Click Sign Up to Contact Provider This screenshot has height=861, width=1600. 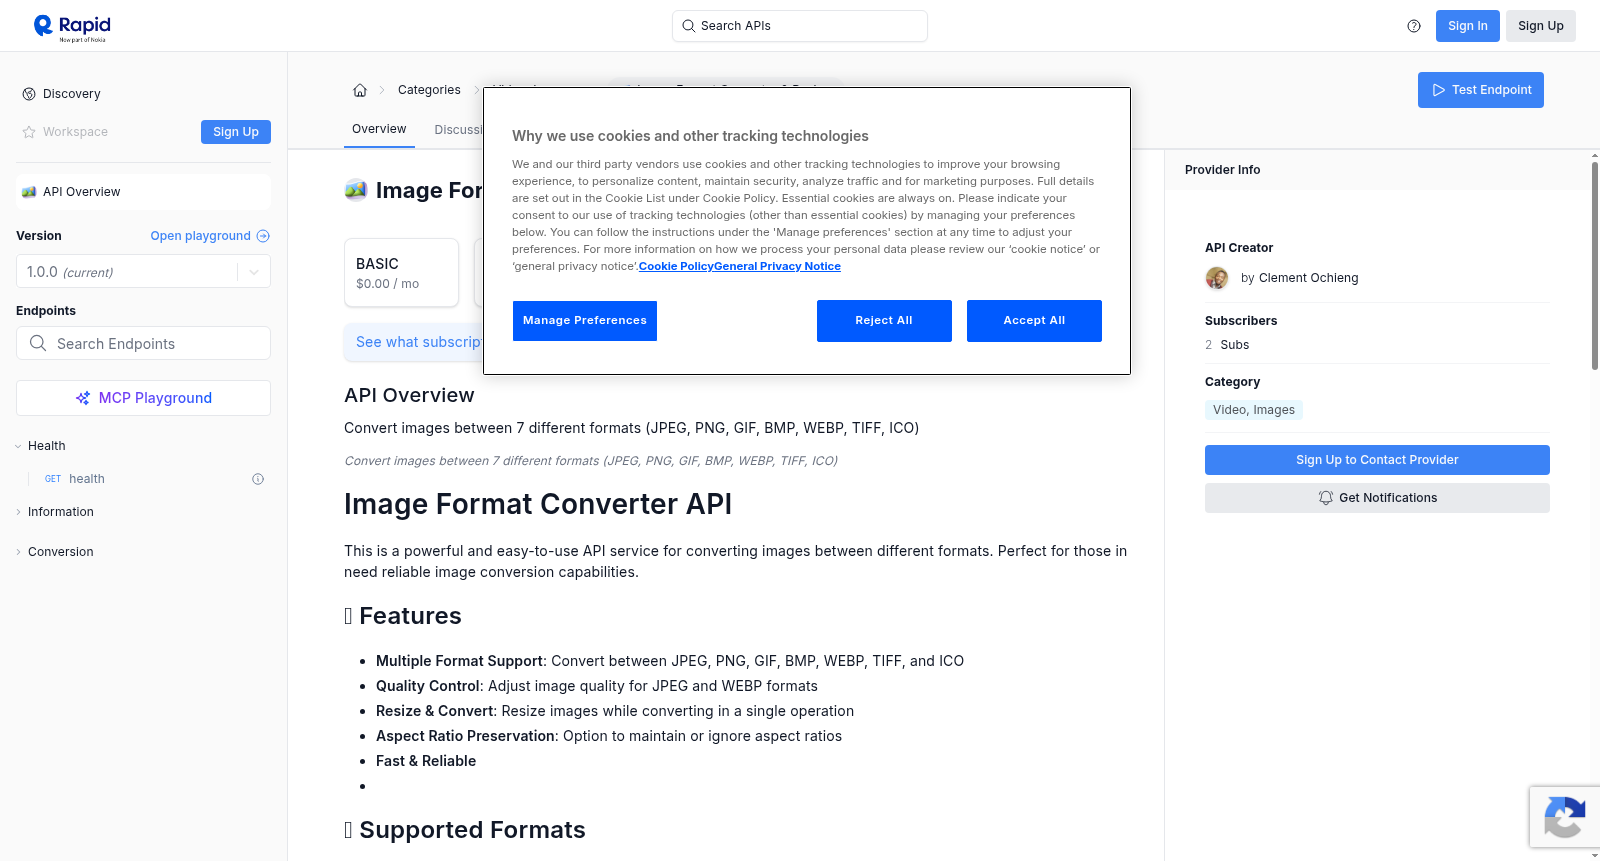click(1377, 460)
